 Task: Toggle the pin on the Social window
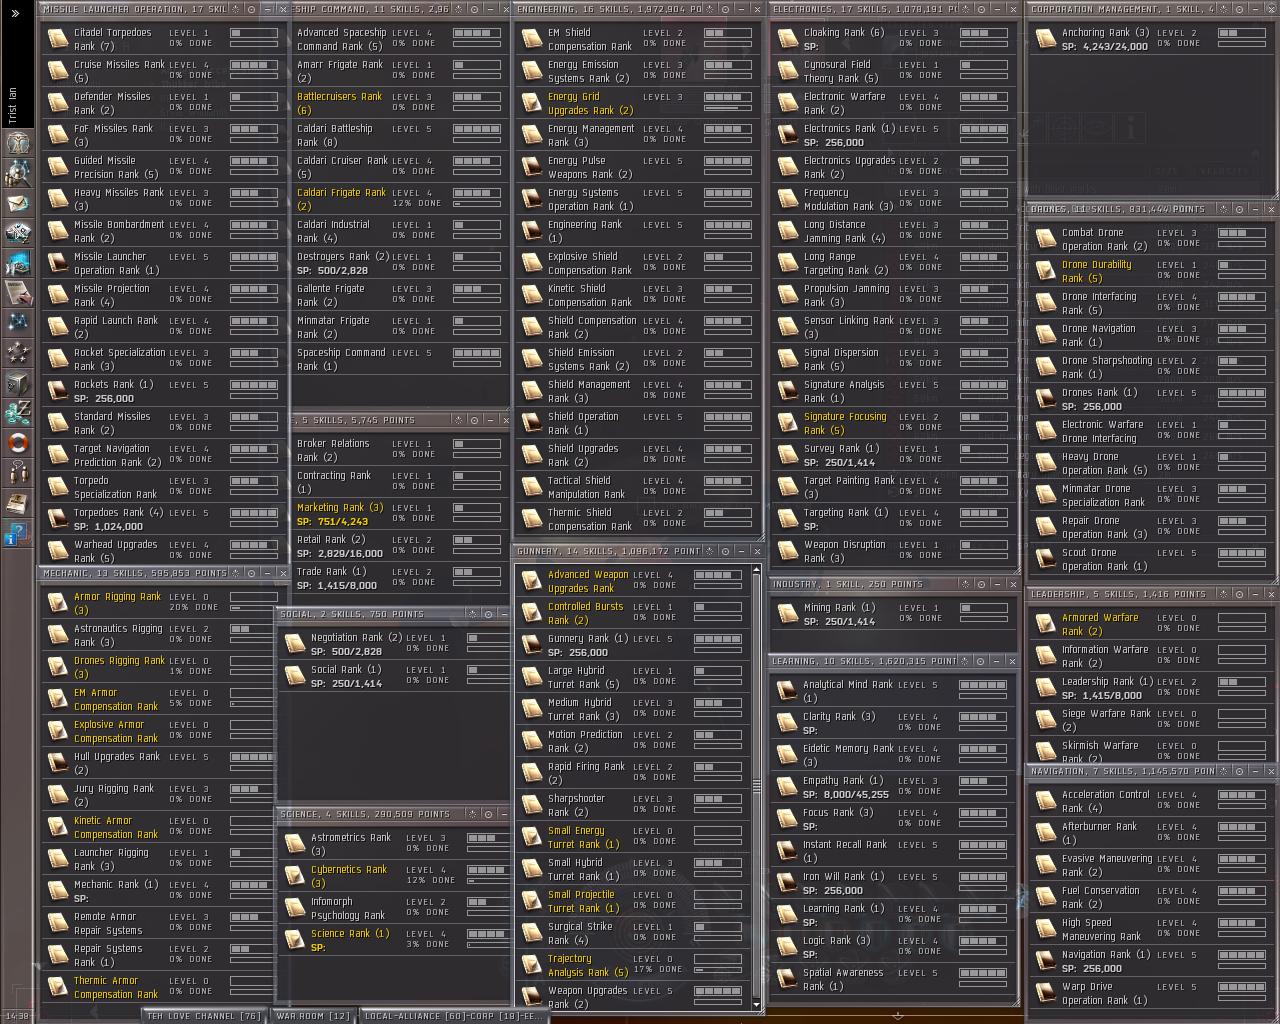tap(487, 614)
